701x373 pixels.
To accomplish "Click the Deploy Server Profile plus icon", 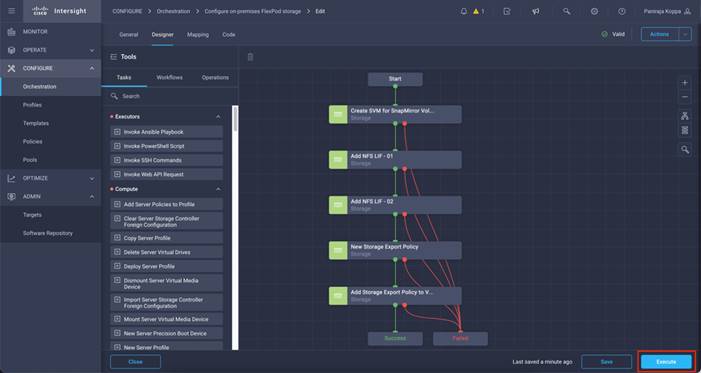I will (x=118, y=266).
